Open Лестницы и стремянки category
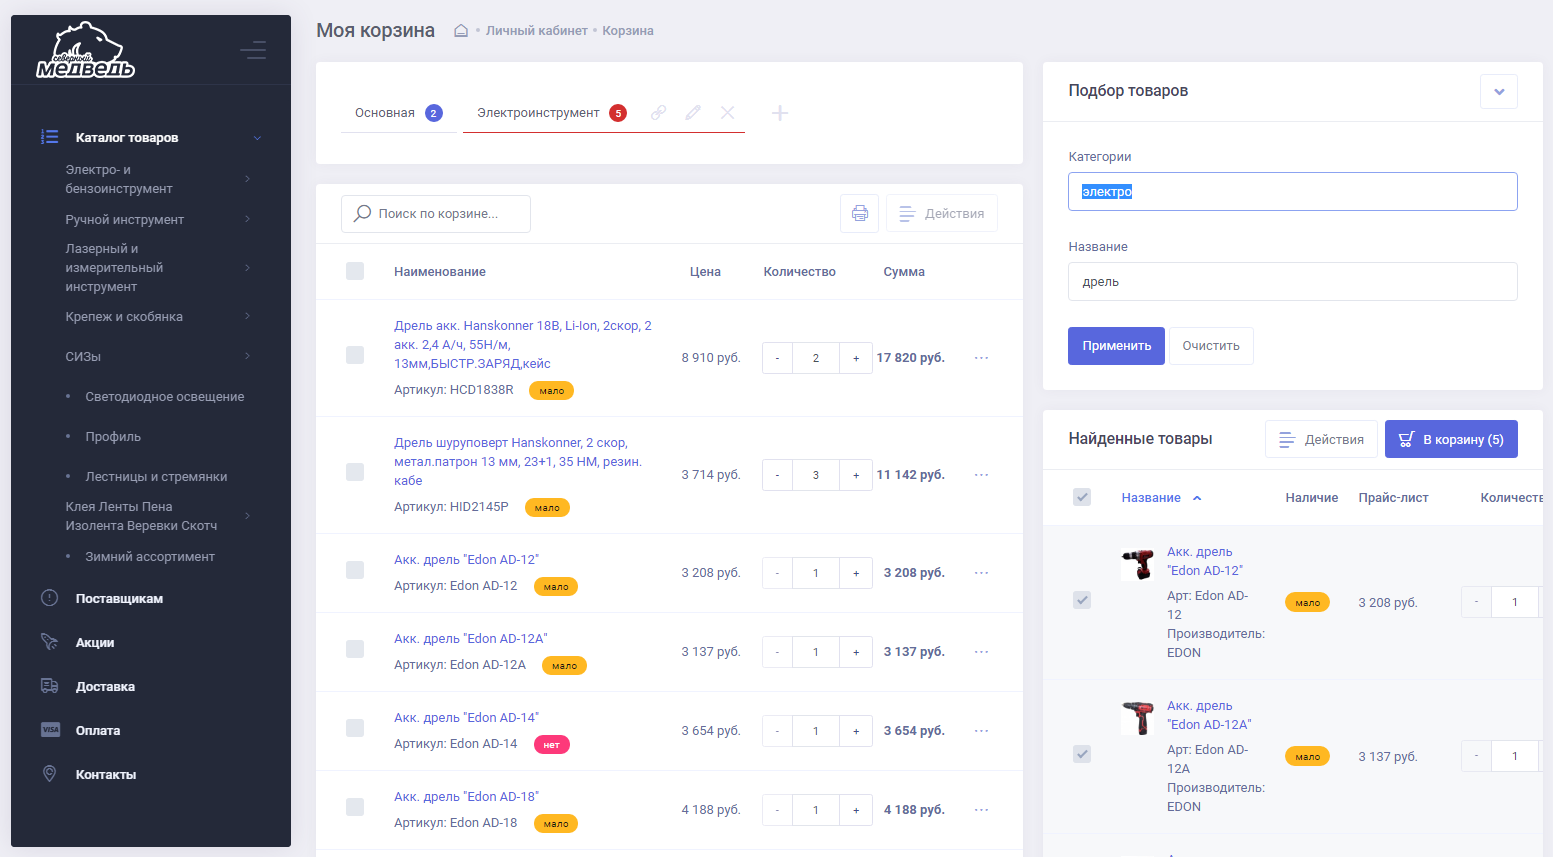Screen dimensions: 1553x857 156,477
